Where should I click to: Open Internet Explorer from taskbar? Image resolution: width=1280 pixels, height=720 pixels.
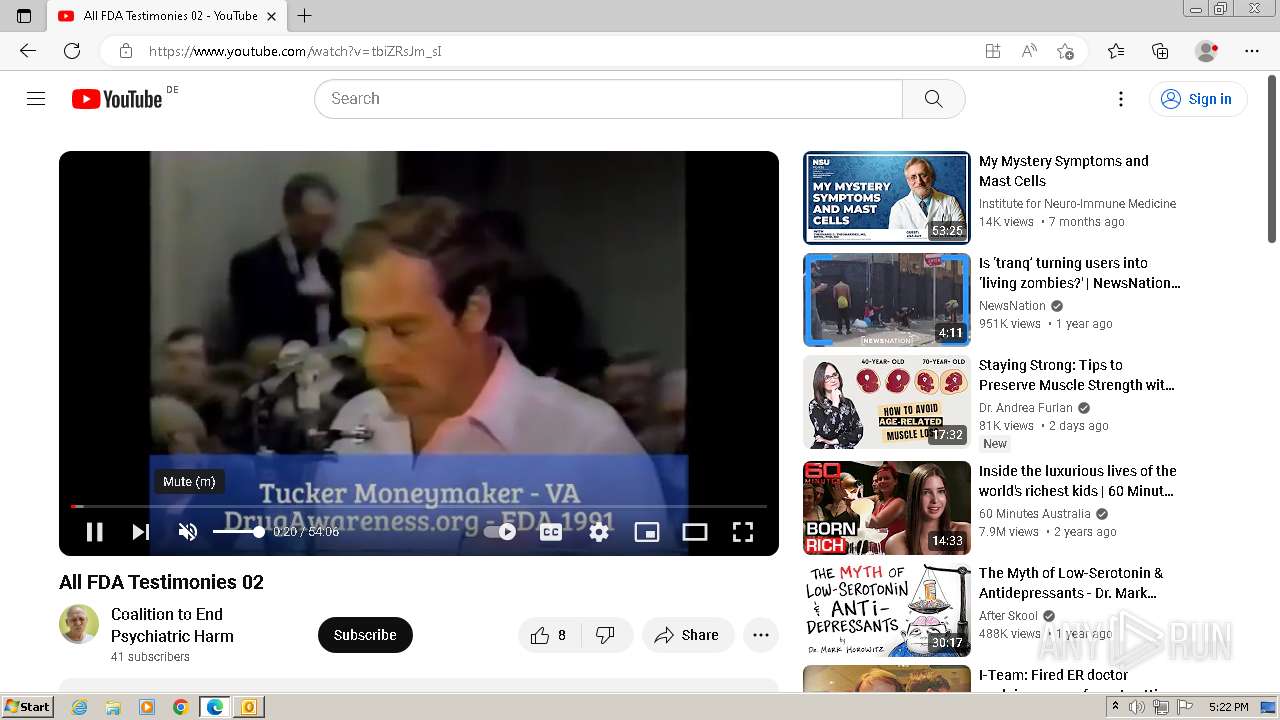pyautogui.click(x=79, y=707)
